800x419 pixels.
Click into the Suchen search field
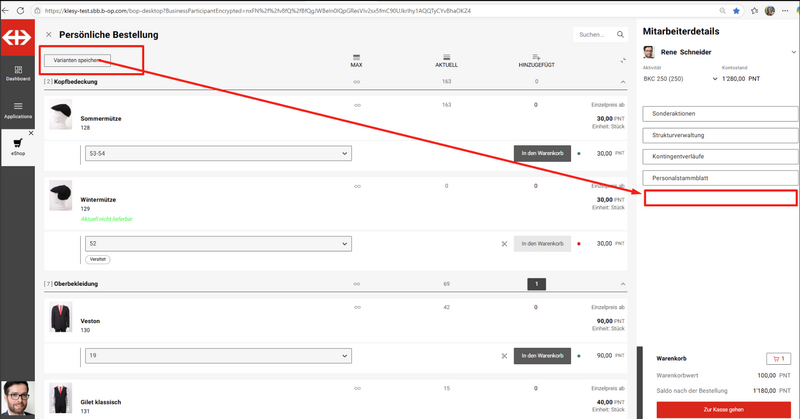click(592, 35)
